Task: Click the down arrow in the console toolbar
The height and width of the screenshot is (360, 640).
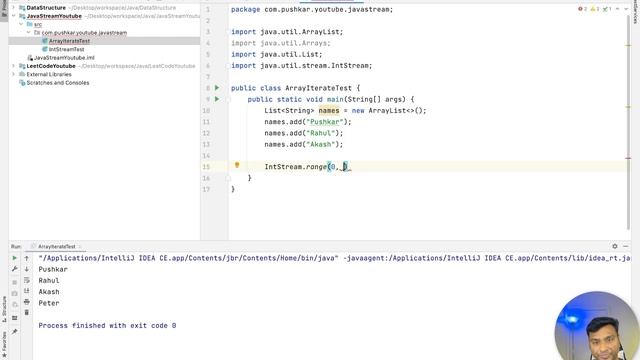Action: [x=27, y=269]
